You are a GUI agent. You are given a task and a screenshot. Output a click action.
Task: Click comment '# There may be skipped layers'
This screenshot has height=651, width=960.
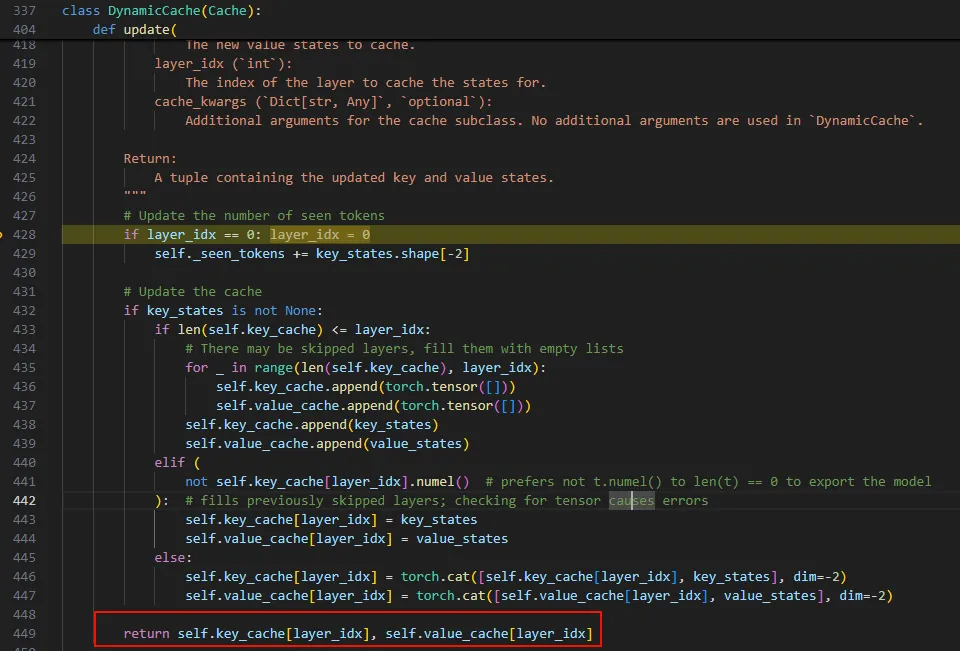point(404,348)
